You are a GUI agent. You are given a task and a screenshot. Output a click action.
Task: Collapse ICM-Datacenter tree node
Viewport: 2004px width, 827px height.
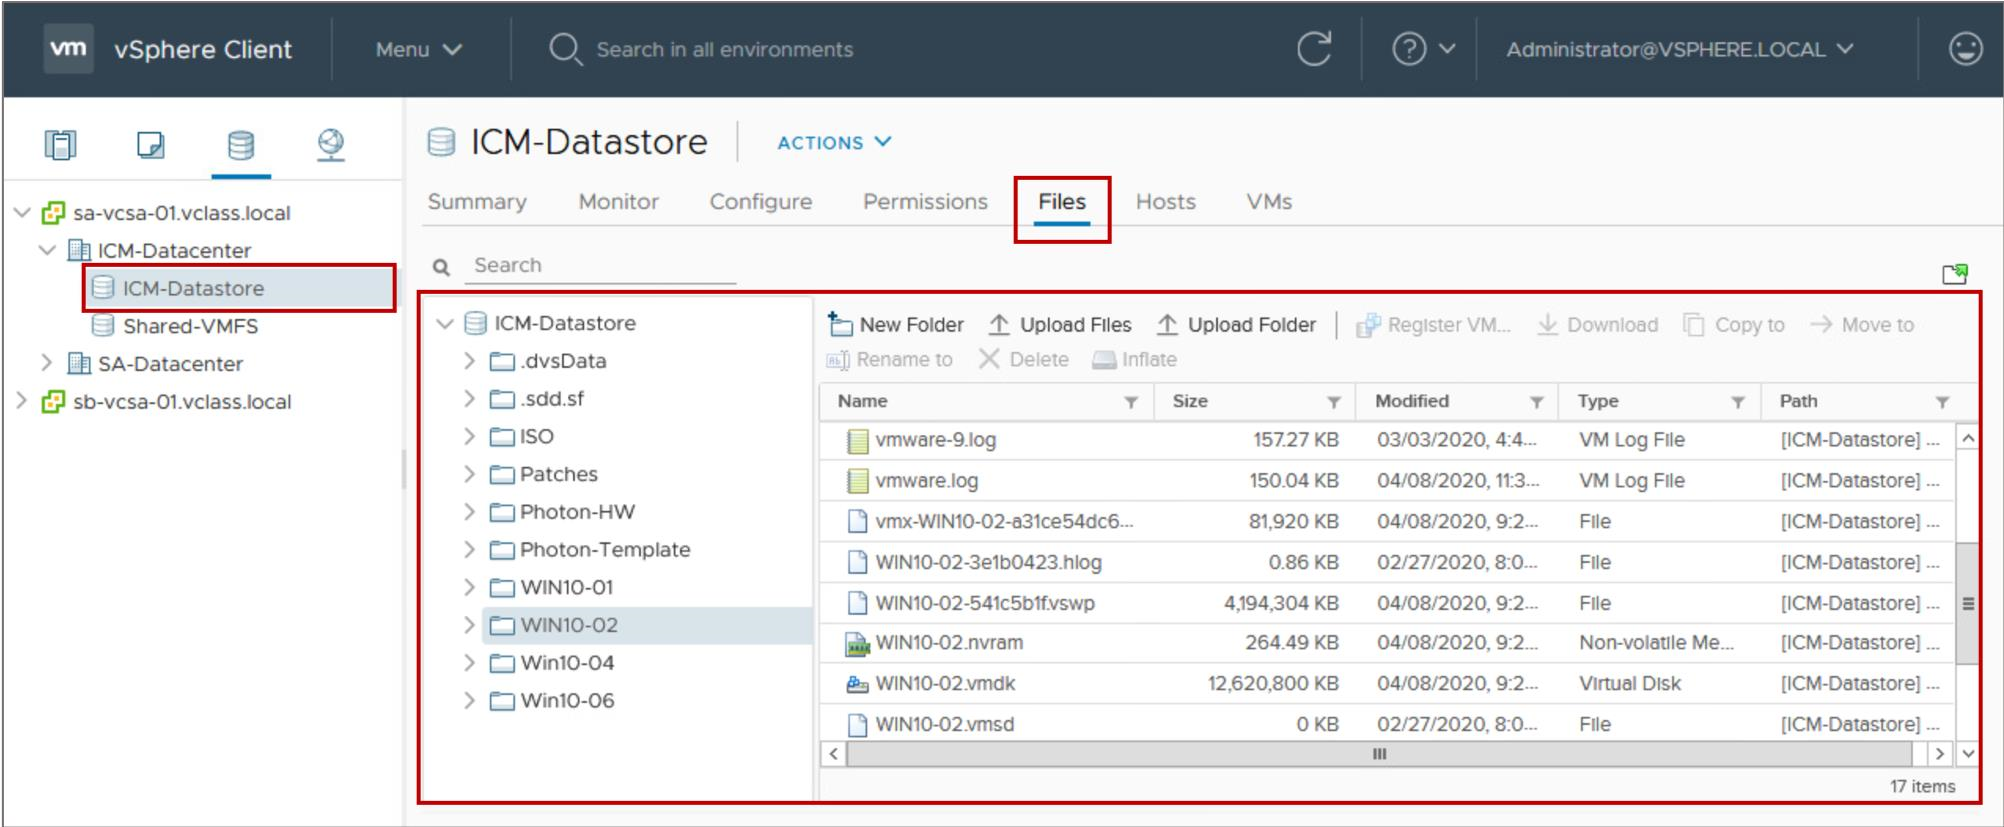(x=47, y=250)
